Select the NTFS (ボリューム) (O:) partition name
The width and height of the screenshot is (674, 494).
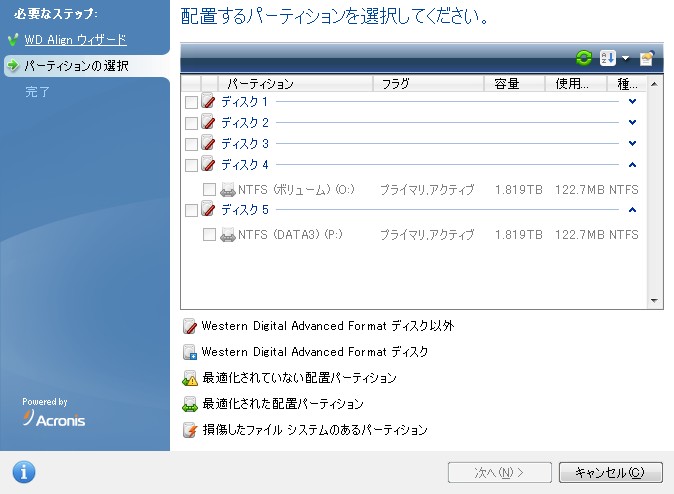296,190
